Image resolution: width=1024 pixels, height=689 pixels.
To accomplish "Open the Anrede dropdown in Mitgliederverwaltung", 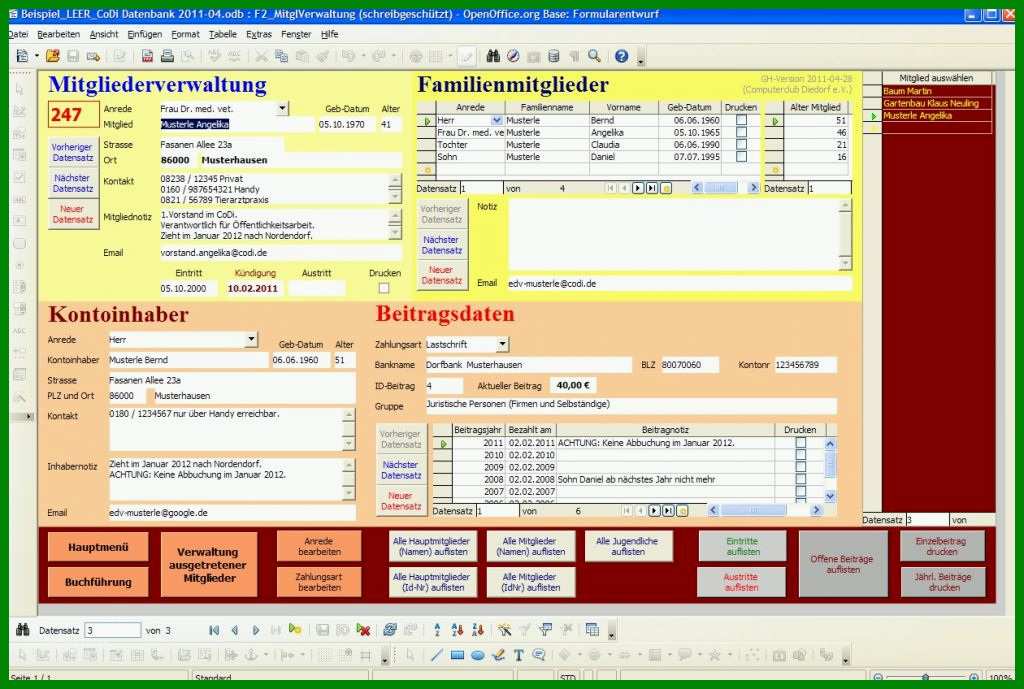I will 282,108.
